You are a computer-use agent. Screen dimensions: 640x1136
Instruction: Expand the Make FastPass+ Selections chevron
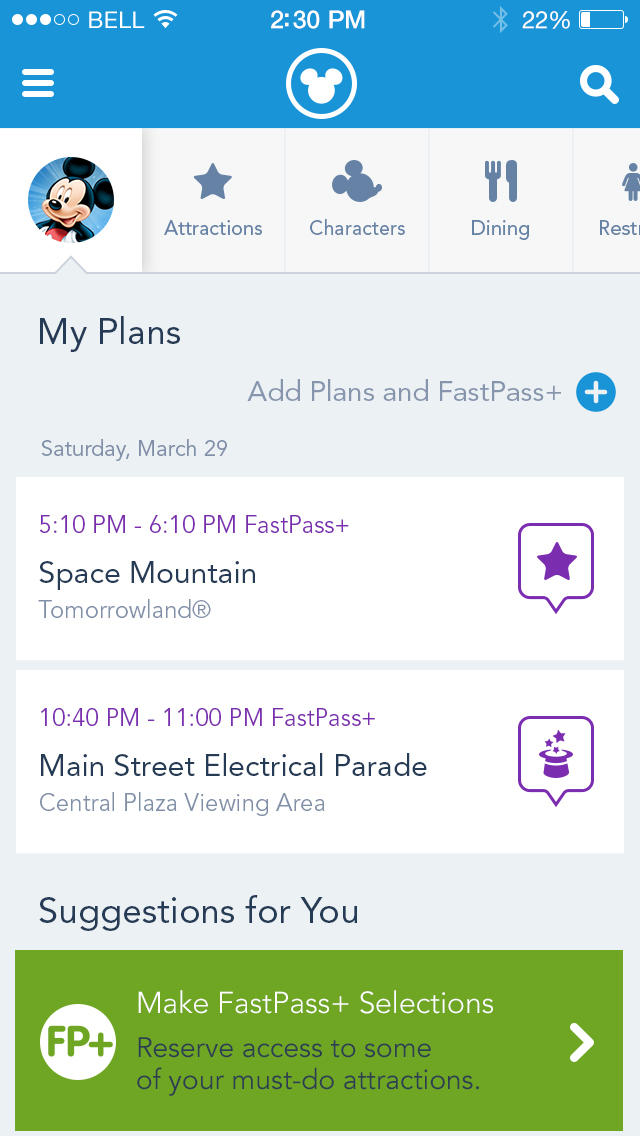coord(581,1043)
